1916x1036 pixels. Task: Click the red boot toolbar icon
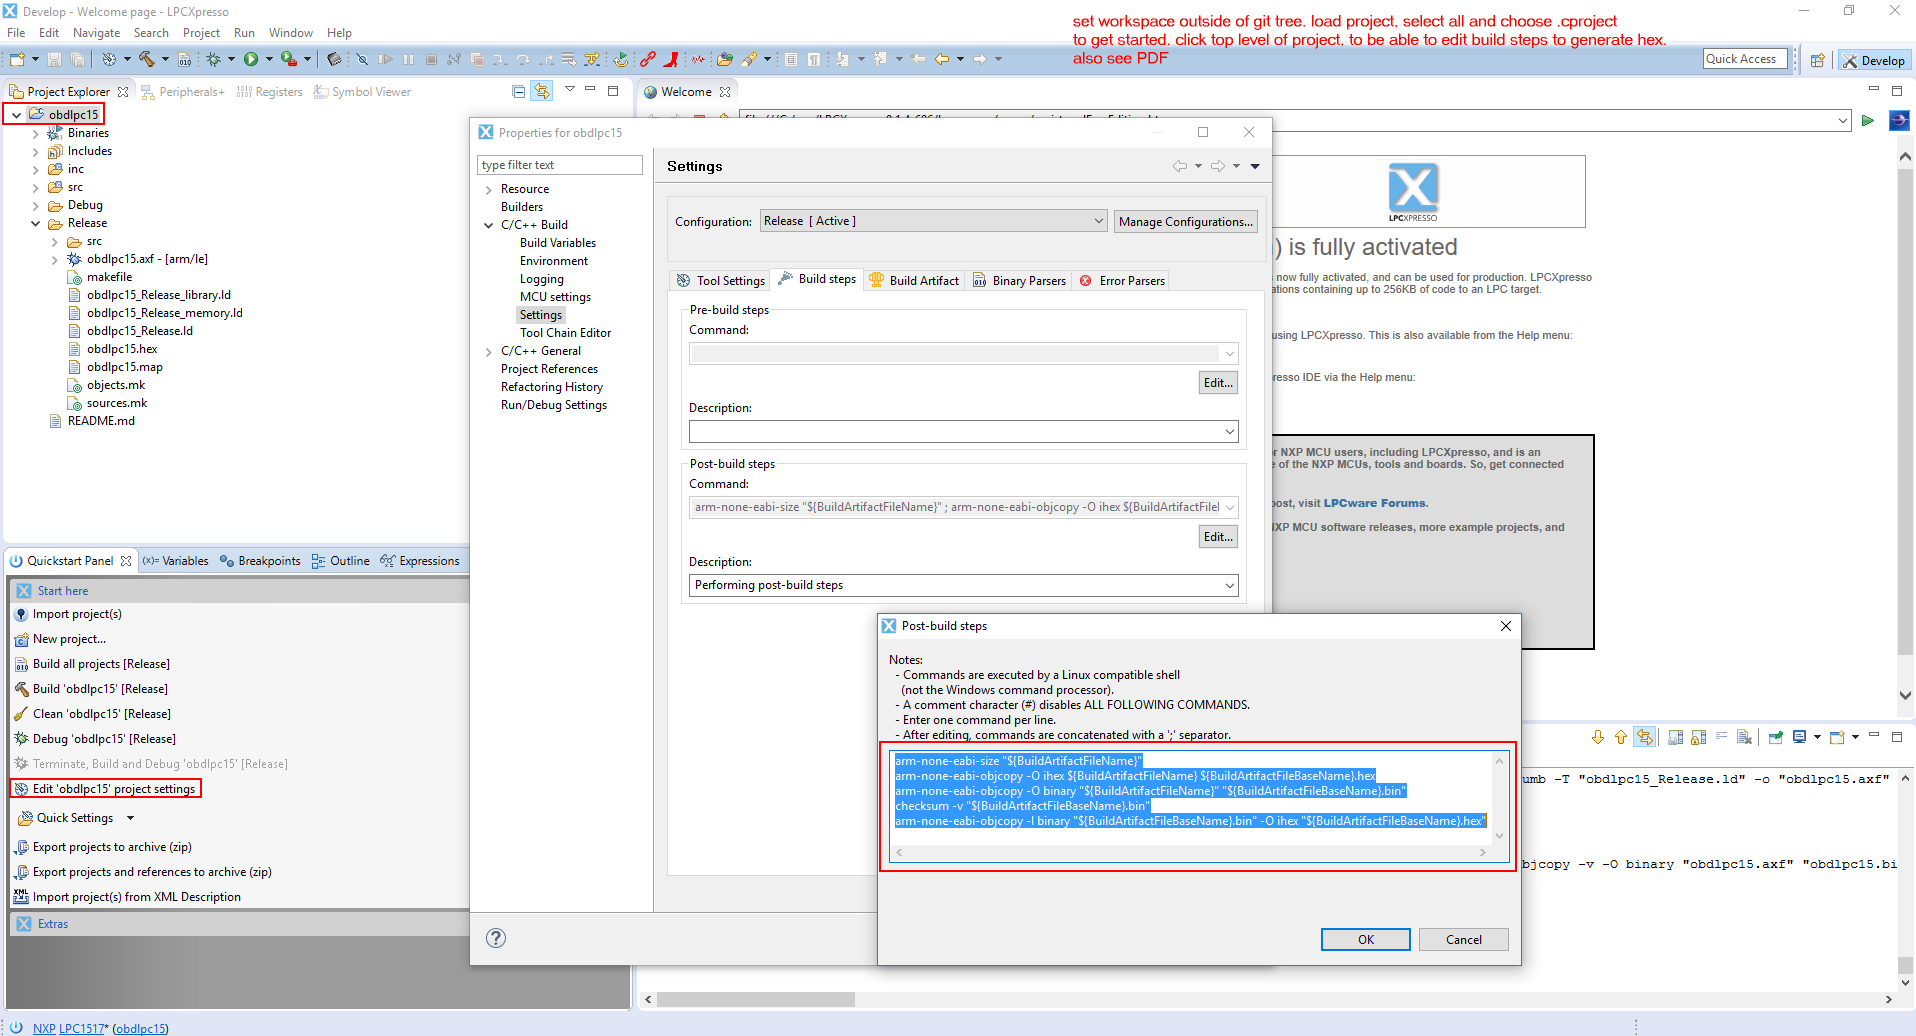(x=671, y=60)
